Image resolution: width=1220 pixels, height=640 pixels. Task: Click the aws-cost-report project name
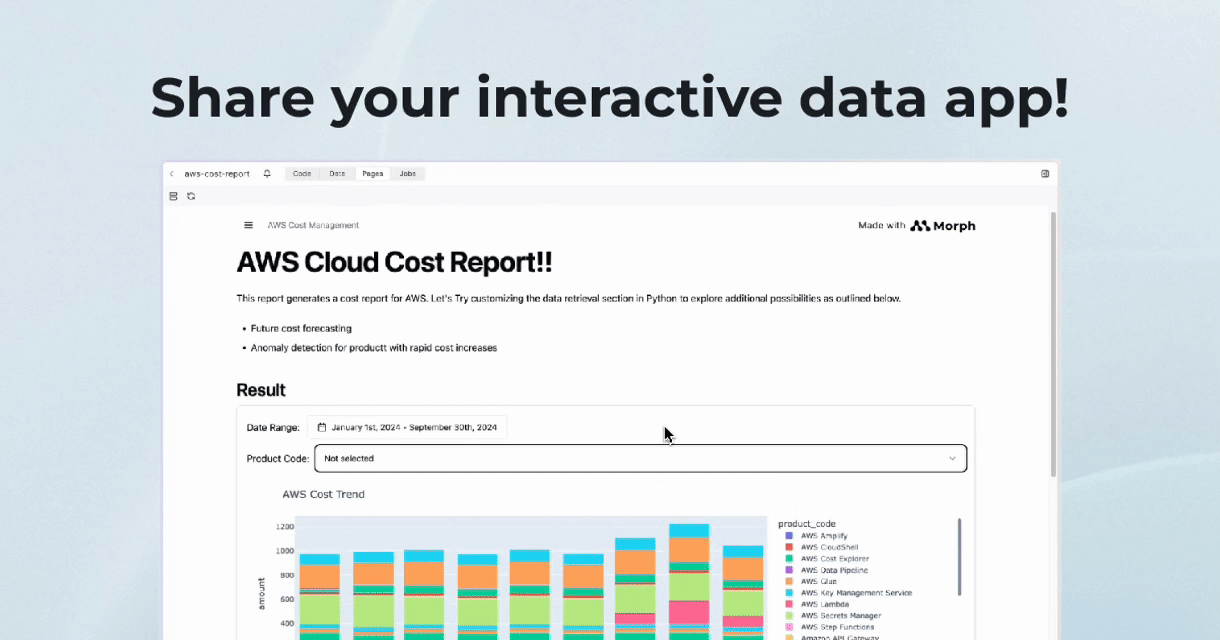coord(217,174)
